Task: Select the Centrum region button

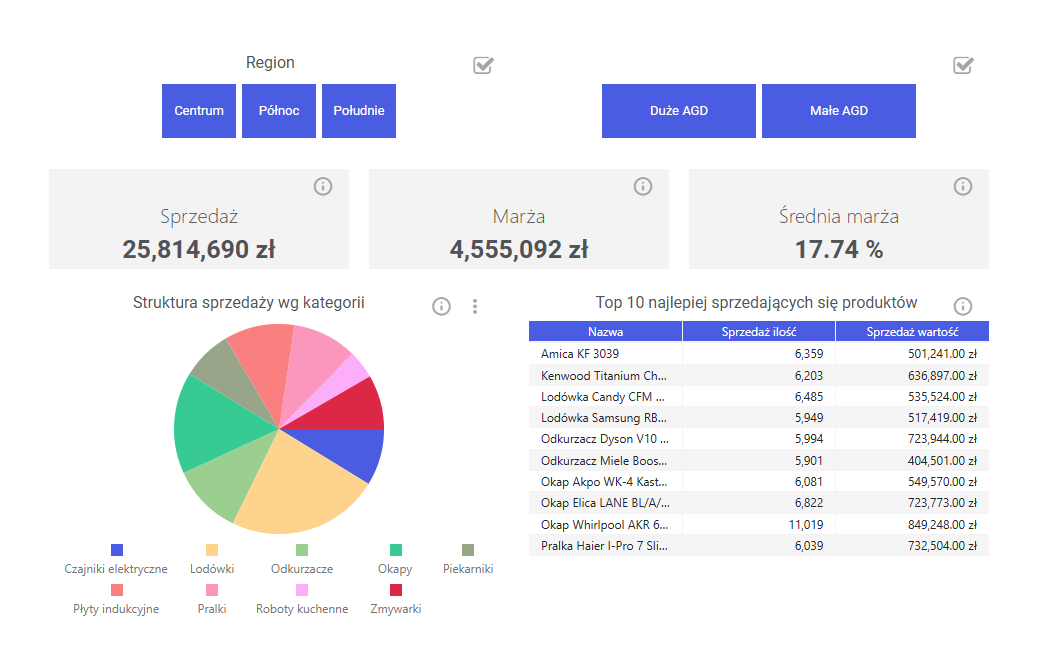Action: click(199, 110)
